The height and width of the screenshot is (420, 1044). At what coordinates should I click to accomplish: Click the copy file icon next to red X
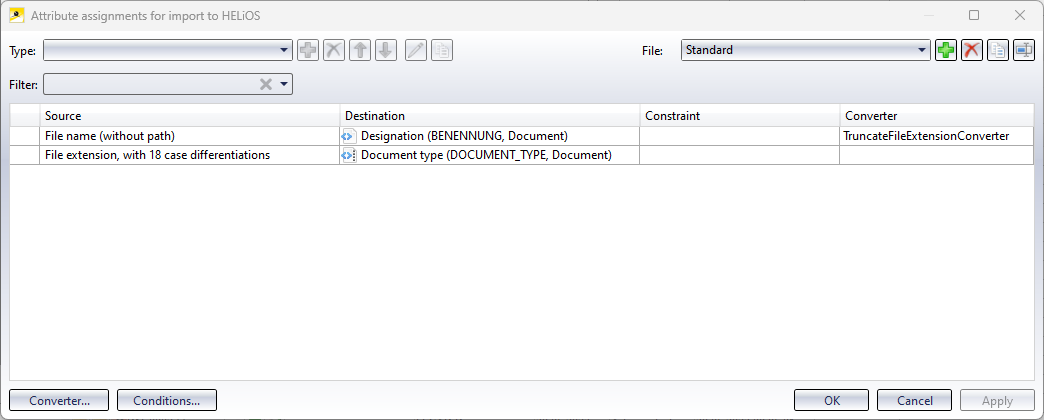tap(997, 50)
